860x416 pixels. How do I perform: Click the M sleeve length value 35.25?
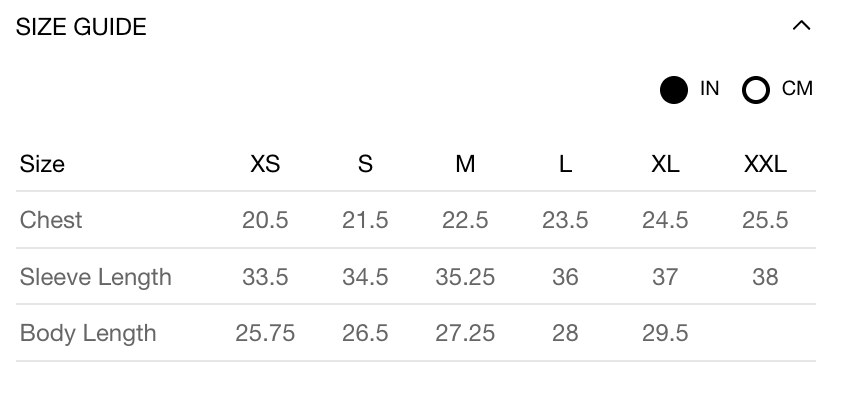tap(465, 277)
